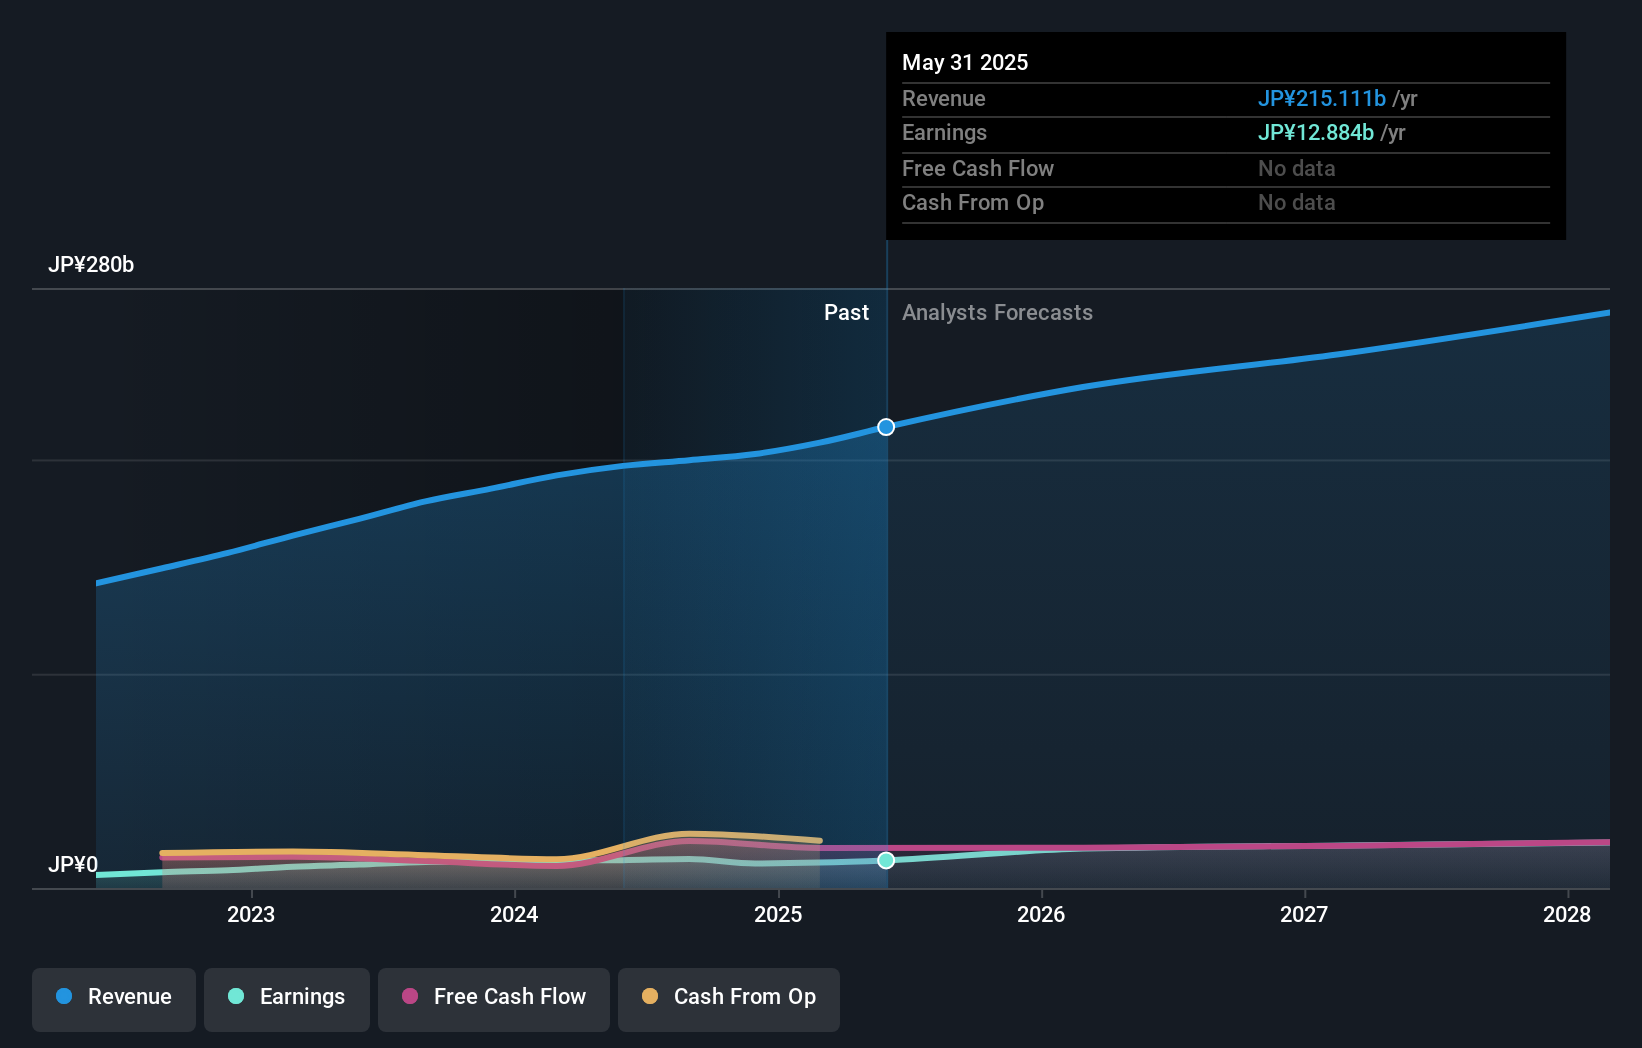The width and height of the screenshot is (1642, 1048).
Task: Click the Past label on chart
Action: click(846, 313)
